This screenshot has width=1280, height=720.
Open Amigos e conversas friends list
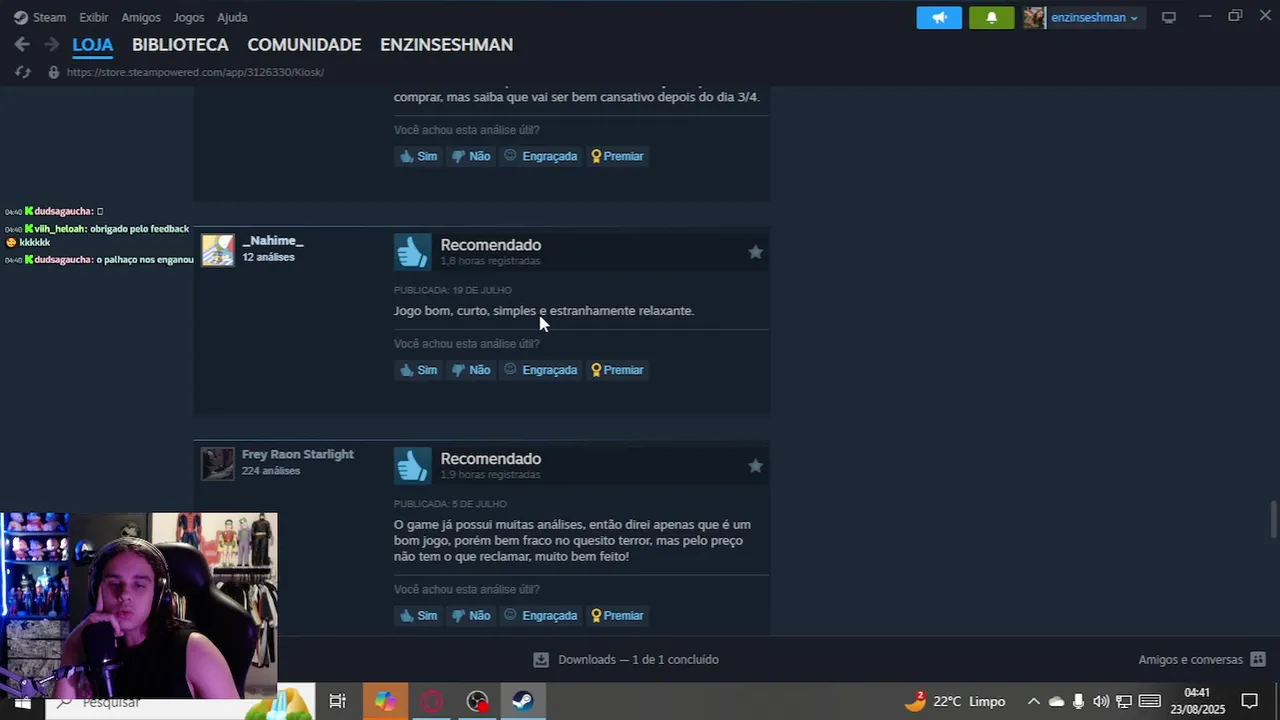coord(1202,660)
